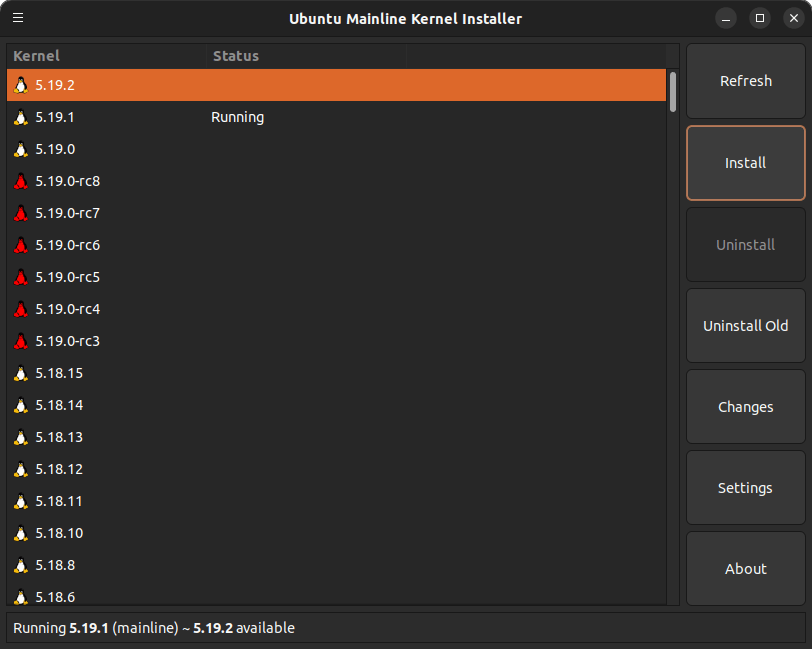The height and width of the screenshot is (649, 812).
Task: Maximize the Kernel Installer window
Action: pyautogui.click(x=760, y=19)
